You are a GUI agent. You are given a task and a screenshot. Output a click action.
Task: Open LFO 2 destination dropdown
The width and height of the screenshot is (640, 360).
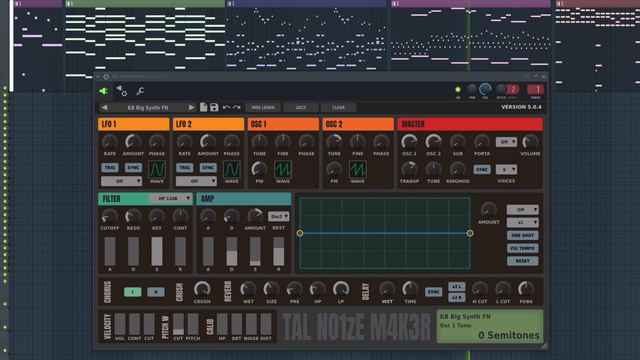196,181
